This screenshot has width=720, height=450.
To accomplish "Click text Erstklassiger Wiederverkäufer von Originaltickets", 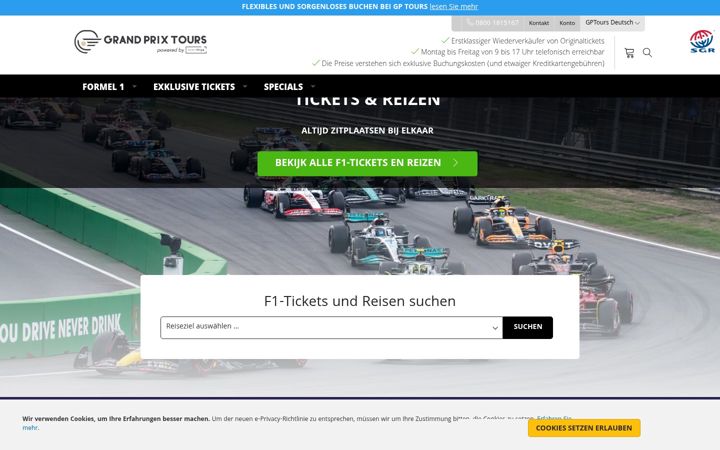I will pyautogui.click(x=528, y=41).
